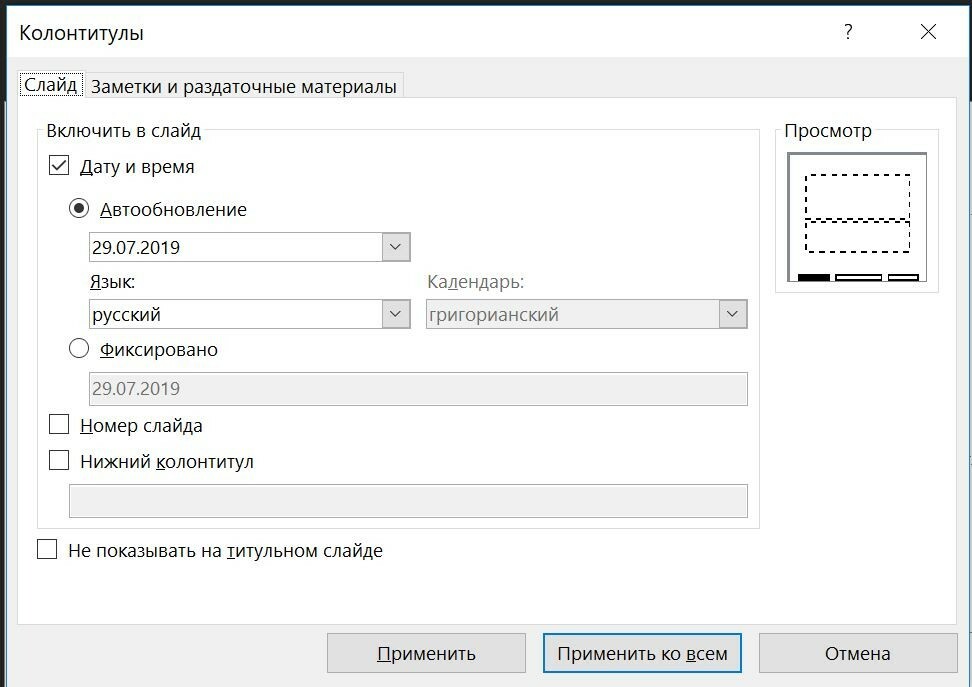This screenshot has width=972, height=687.
Task: Uncheck the Дату и время checkbox
Action: coord(59,166)
